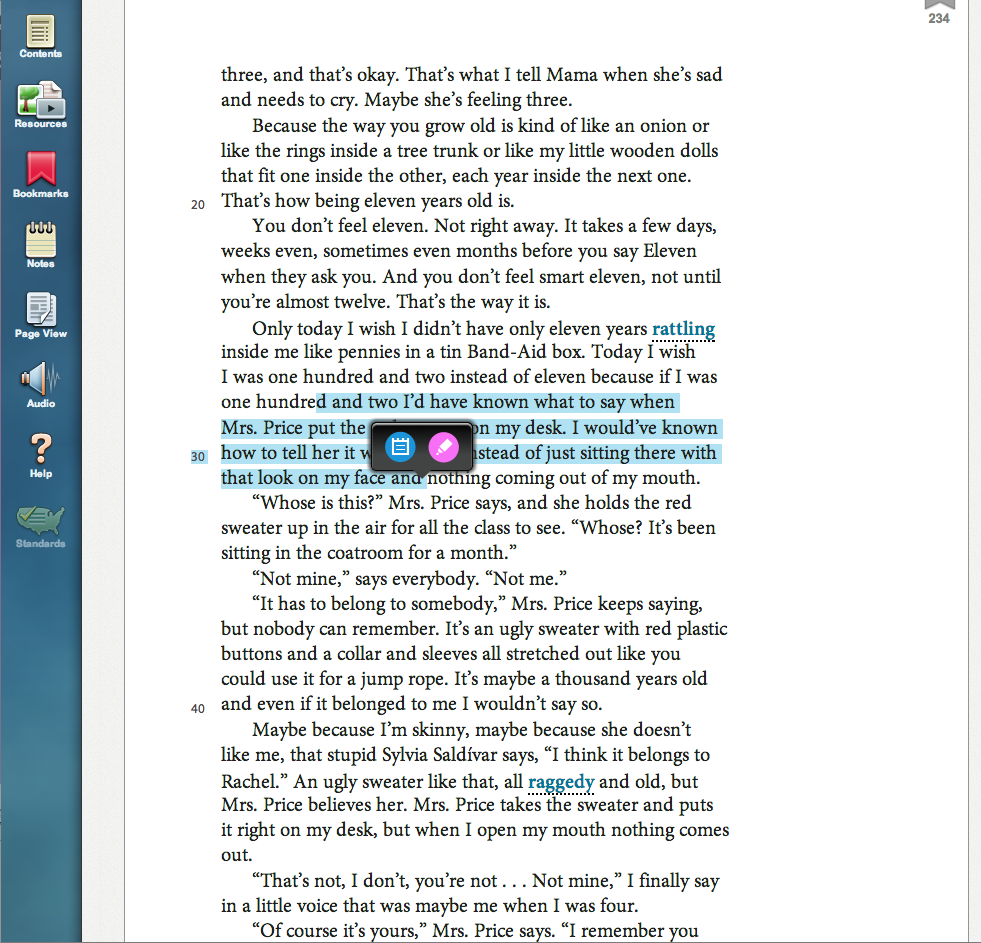The height and width of the screenshot is (943, 981).
Task: Click the page number 234
Action: (938, 19)
